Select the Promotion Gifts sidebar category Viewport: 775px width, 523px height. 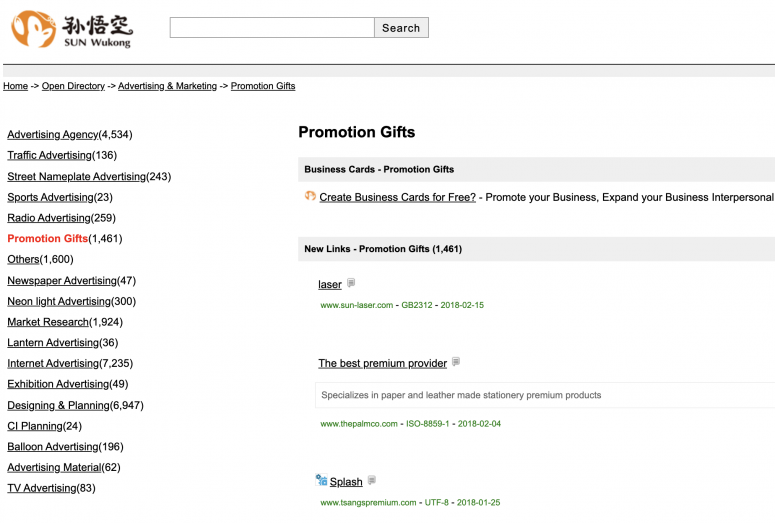click(47, 239)
